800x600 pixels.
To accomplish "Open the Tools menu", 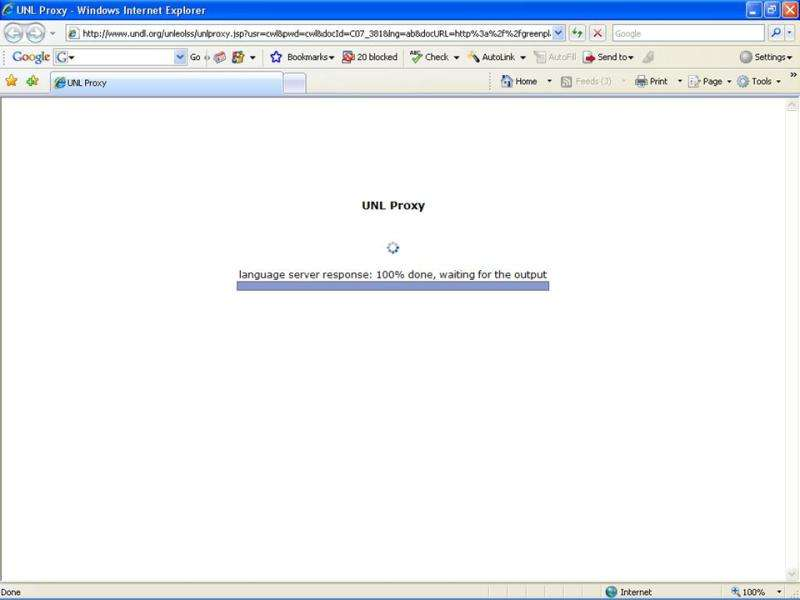I will [758, 81].
